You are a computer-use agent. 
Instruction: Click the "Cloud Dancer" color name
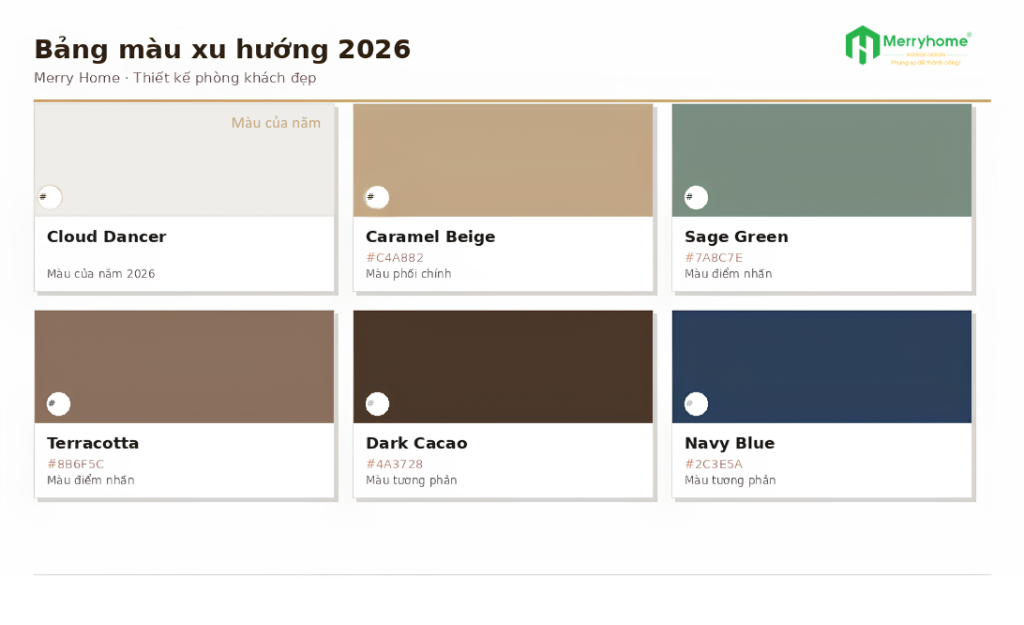tap(106, 236)
